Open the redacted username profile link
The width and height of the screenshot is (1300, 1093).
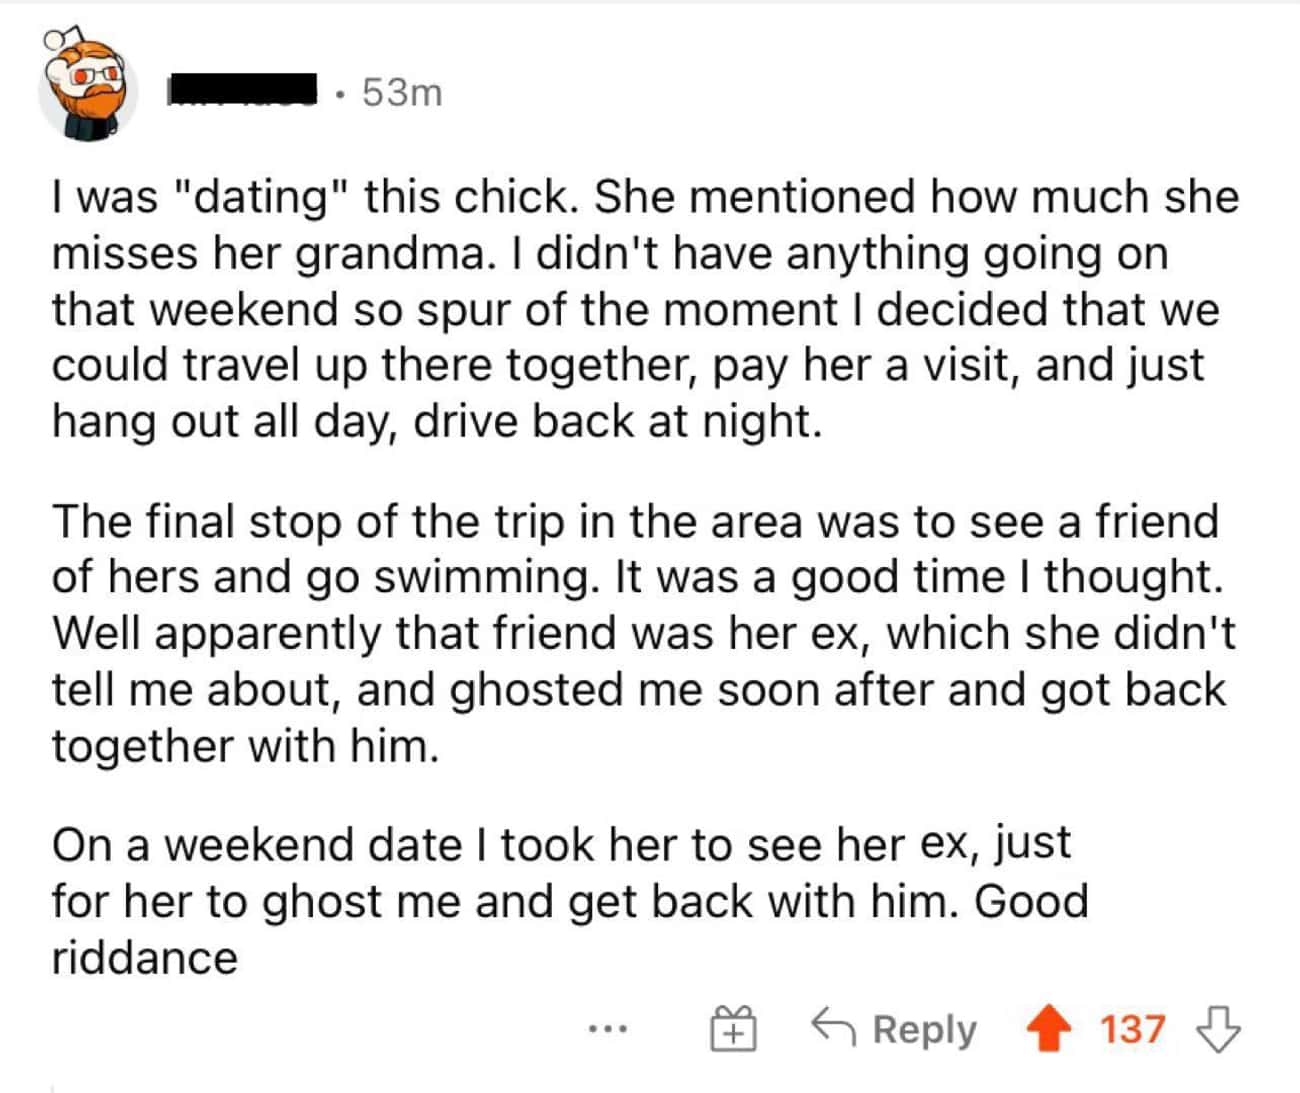pos(242,92)
